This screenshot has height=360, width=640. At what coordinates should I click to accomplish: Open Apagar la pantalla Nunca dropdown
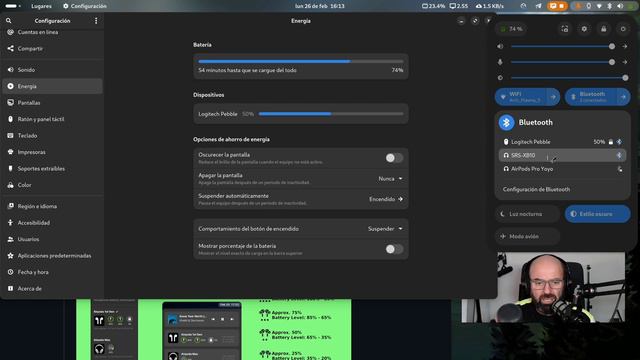pyautogui.click(x=390, y=179)
